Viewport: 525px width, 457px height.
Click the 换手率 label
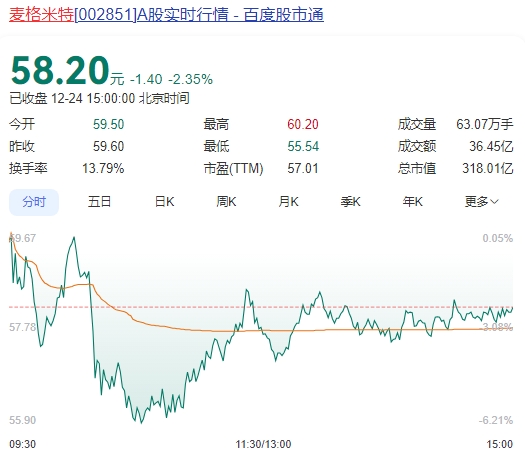click(28, 168)
